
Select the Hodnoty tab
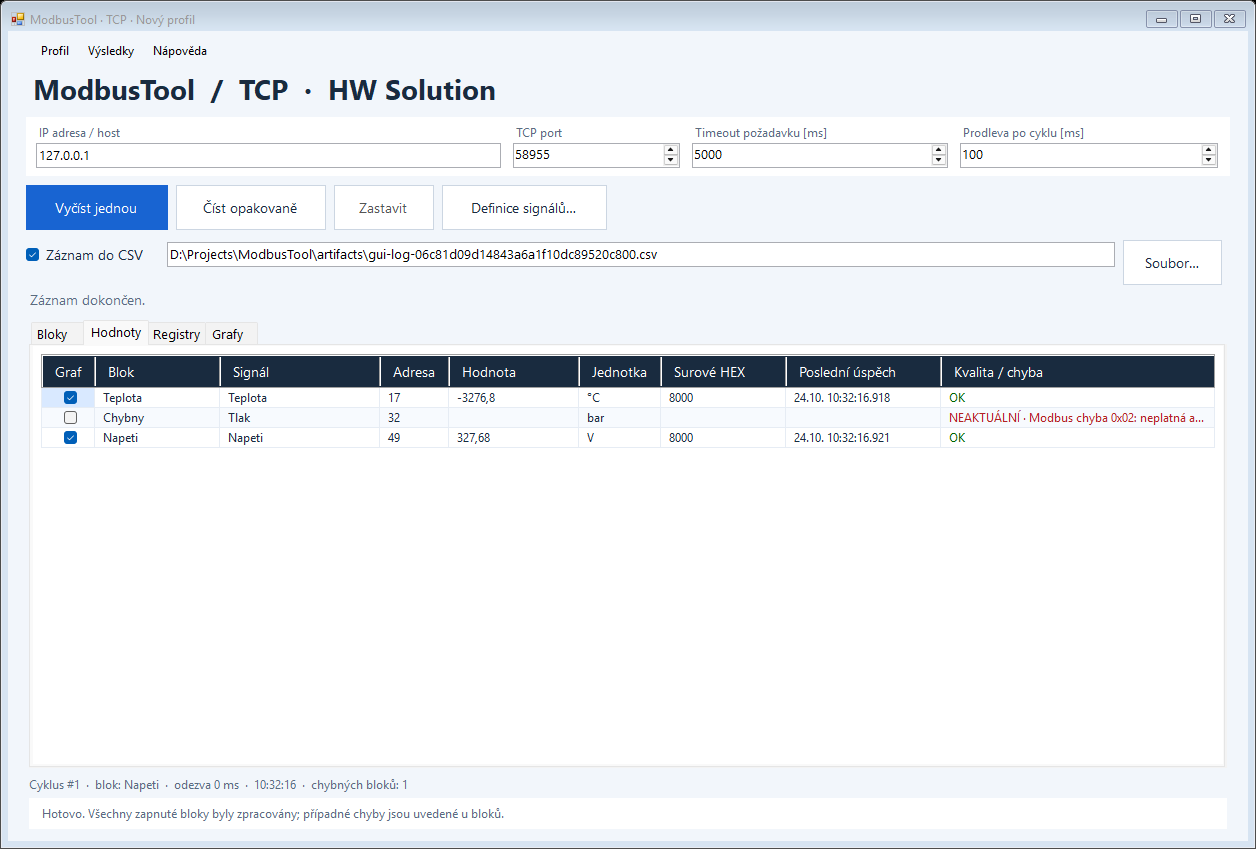click(116, 332)
